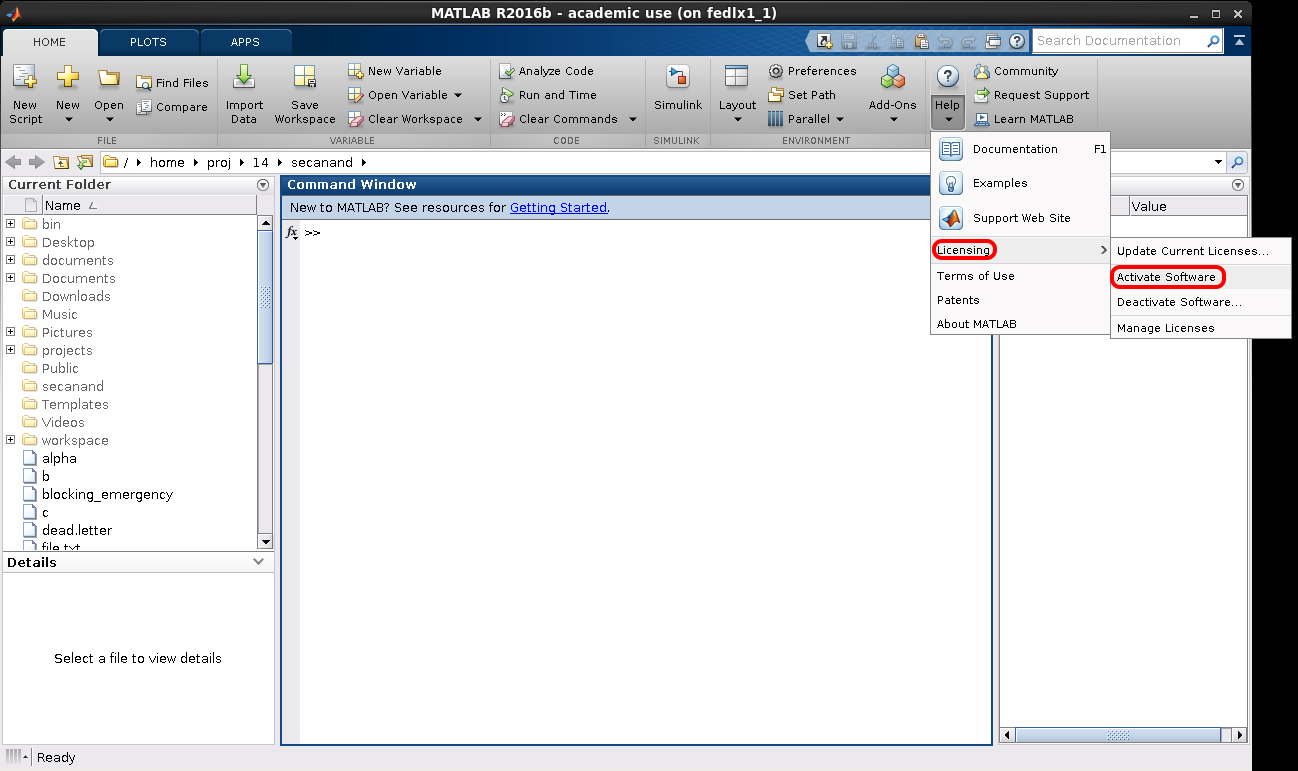Click the Save Workspace icon

coord(305,78)
